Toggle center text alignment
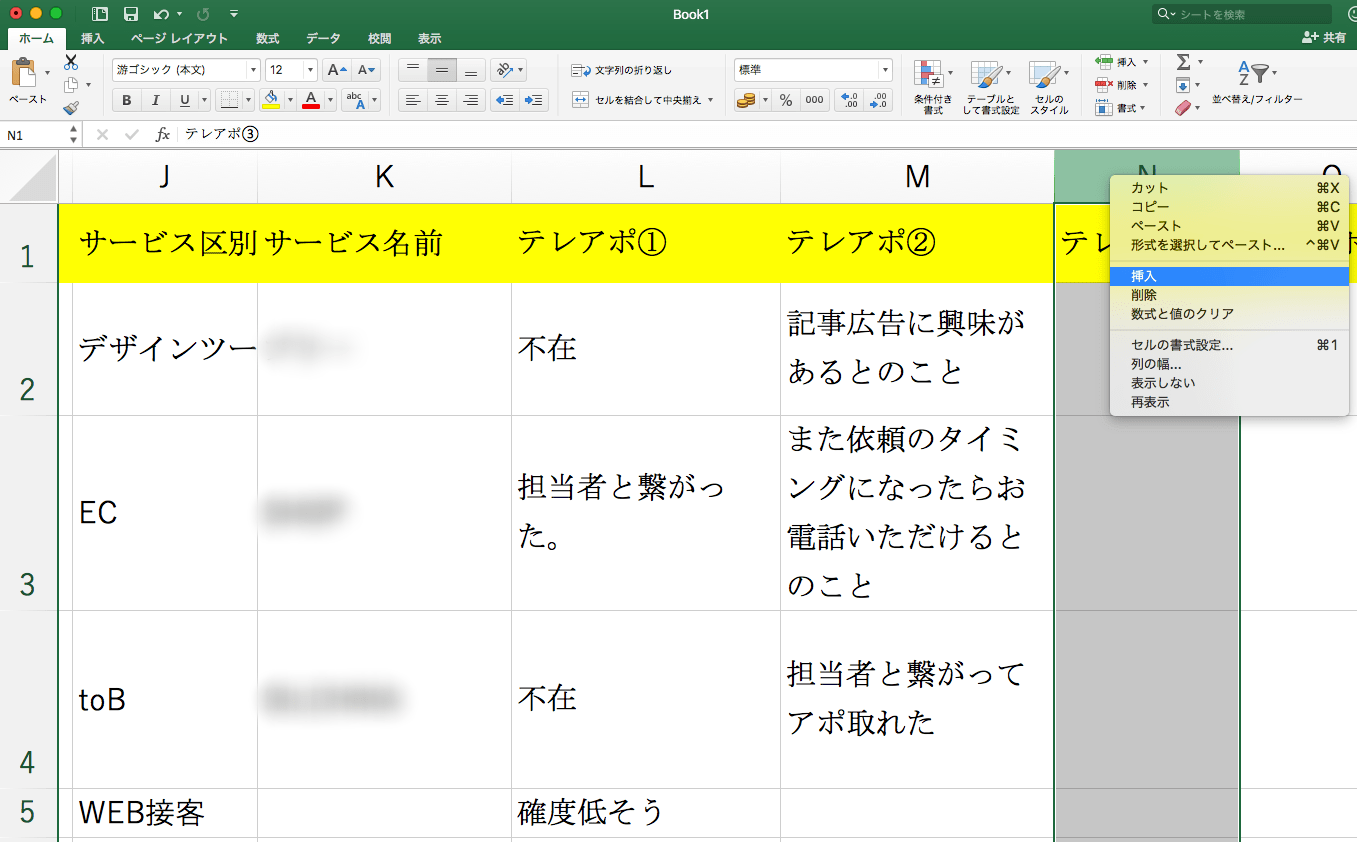This screenshot has width=1357, height=842. (442, 100)
